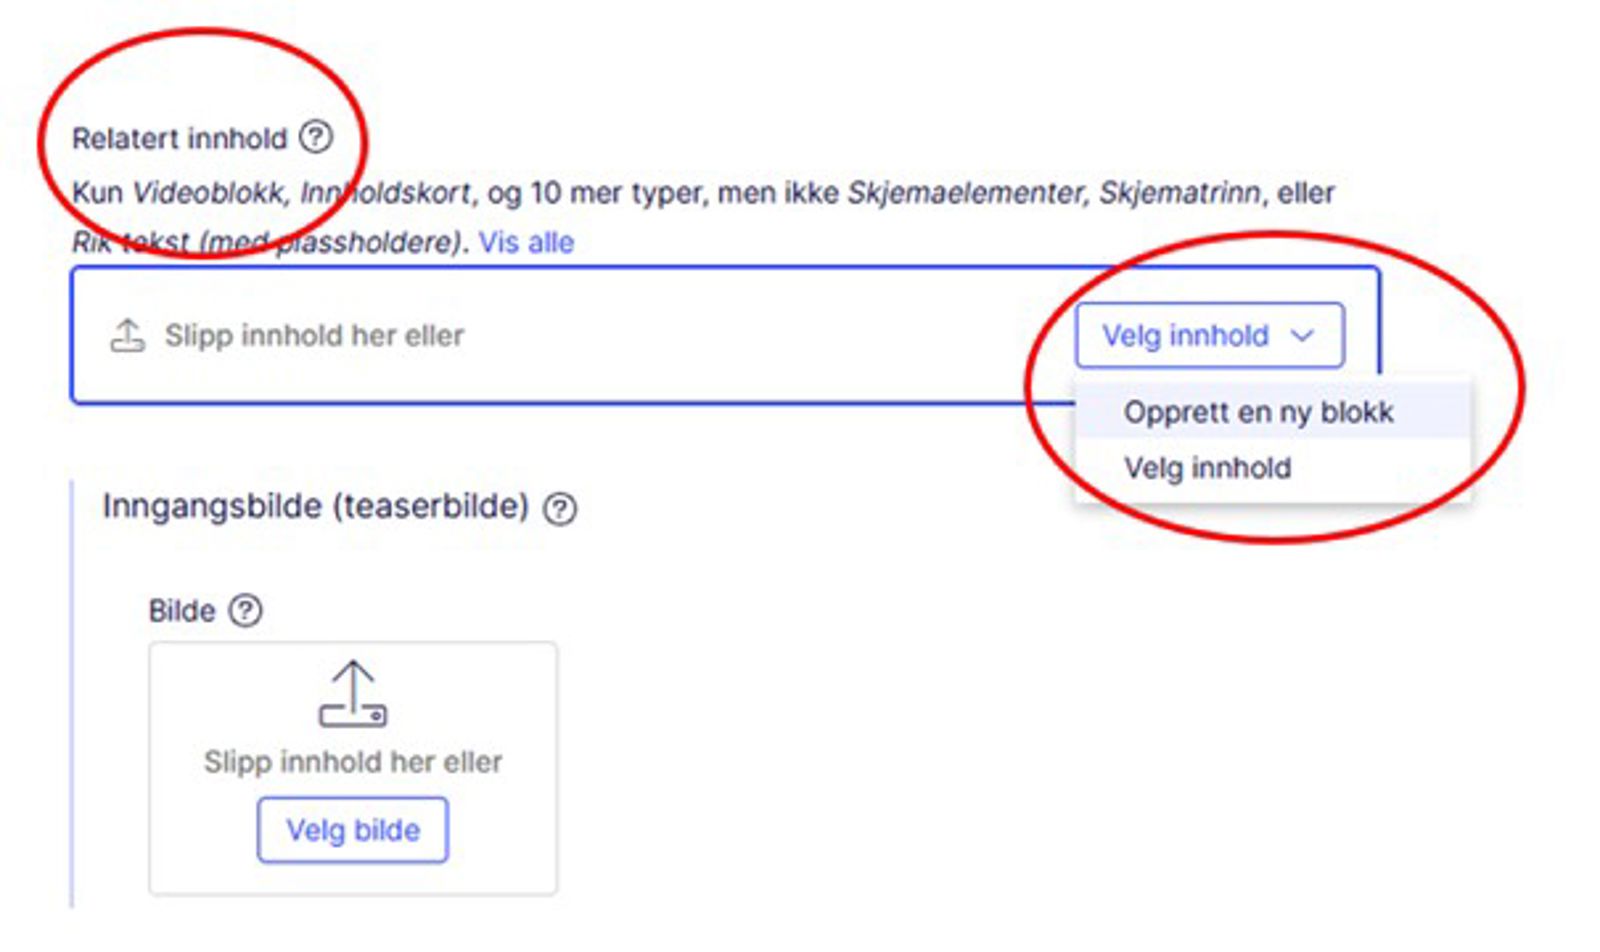Click "Slipp innhold her eller" beside Velg innhold
1600x952 pixels.
coord(314,336)
